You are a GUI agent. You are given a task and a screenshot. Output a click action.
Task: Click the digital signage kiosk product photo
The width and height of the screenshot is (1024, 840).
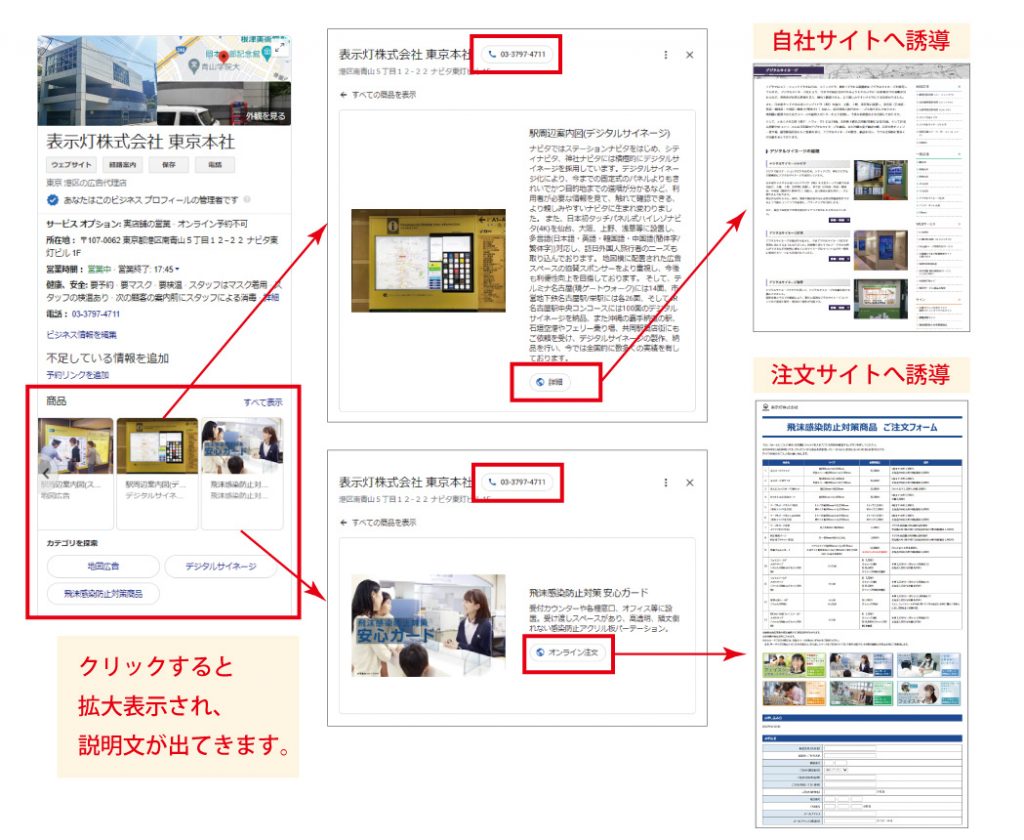tap(428, 261)
